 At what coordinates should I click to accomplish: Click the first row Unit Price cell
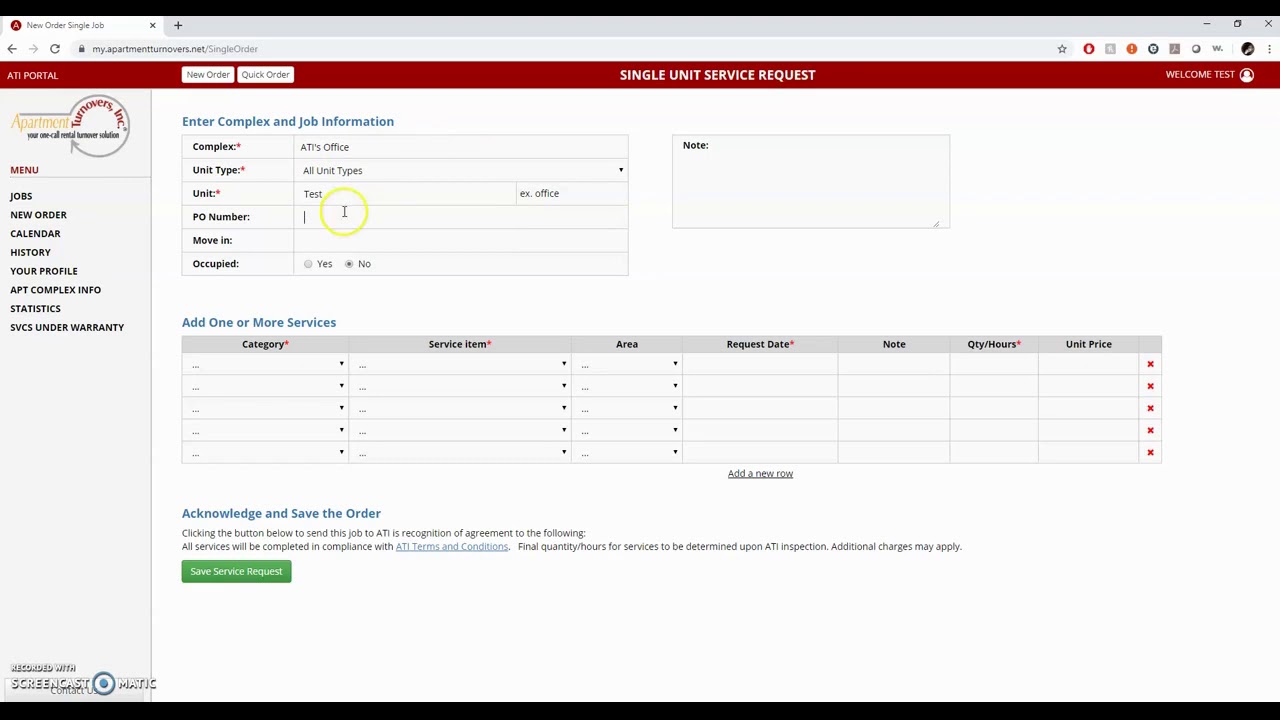[x=1088, y=365]
